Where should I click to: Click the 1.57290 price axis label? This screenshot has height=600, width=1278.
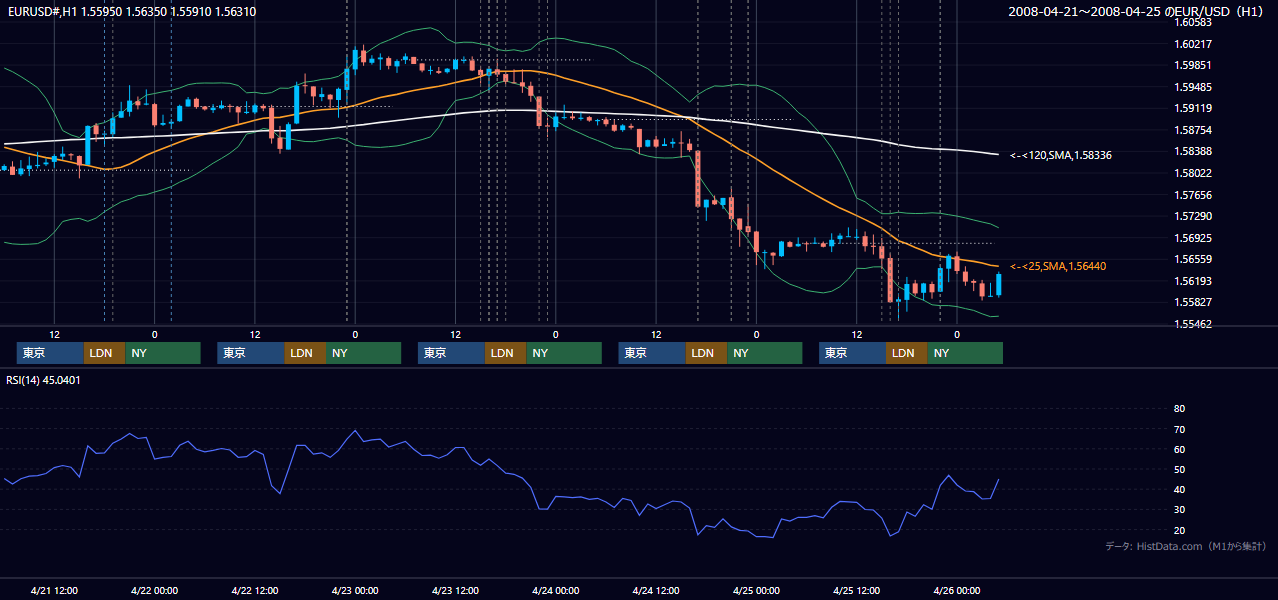click(x=1193, y=216)
